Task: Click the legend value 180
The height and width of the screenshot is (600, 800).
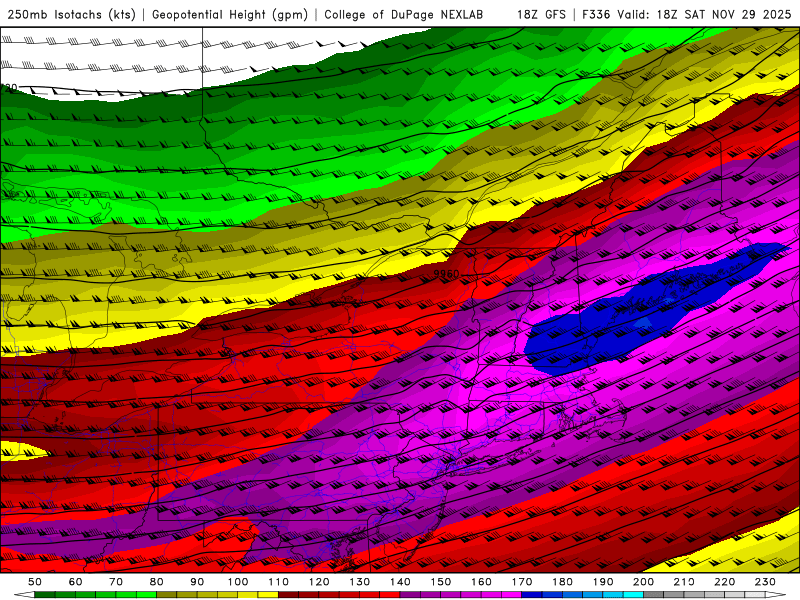Action: (562, 582)
